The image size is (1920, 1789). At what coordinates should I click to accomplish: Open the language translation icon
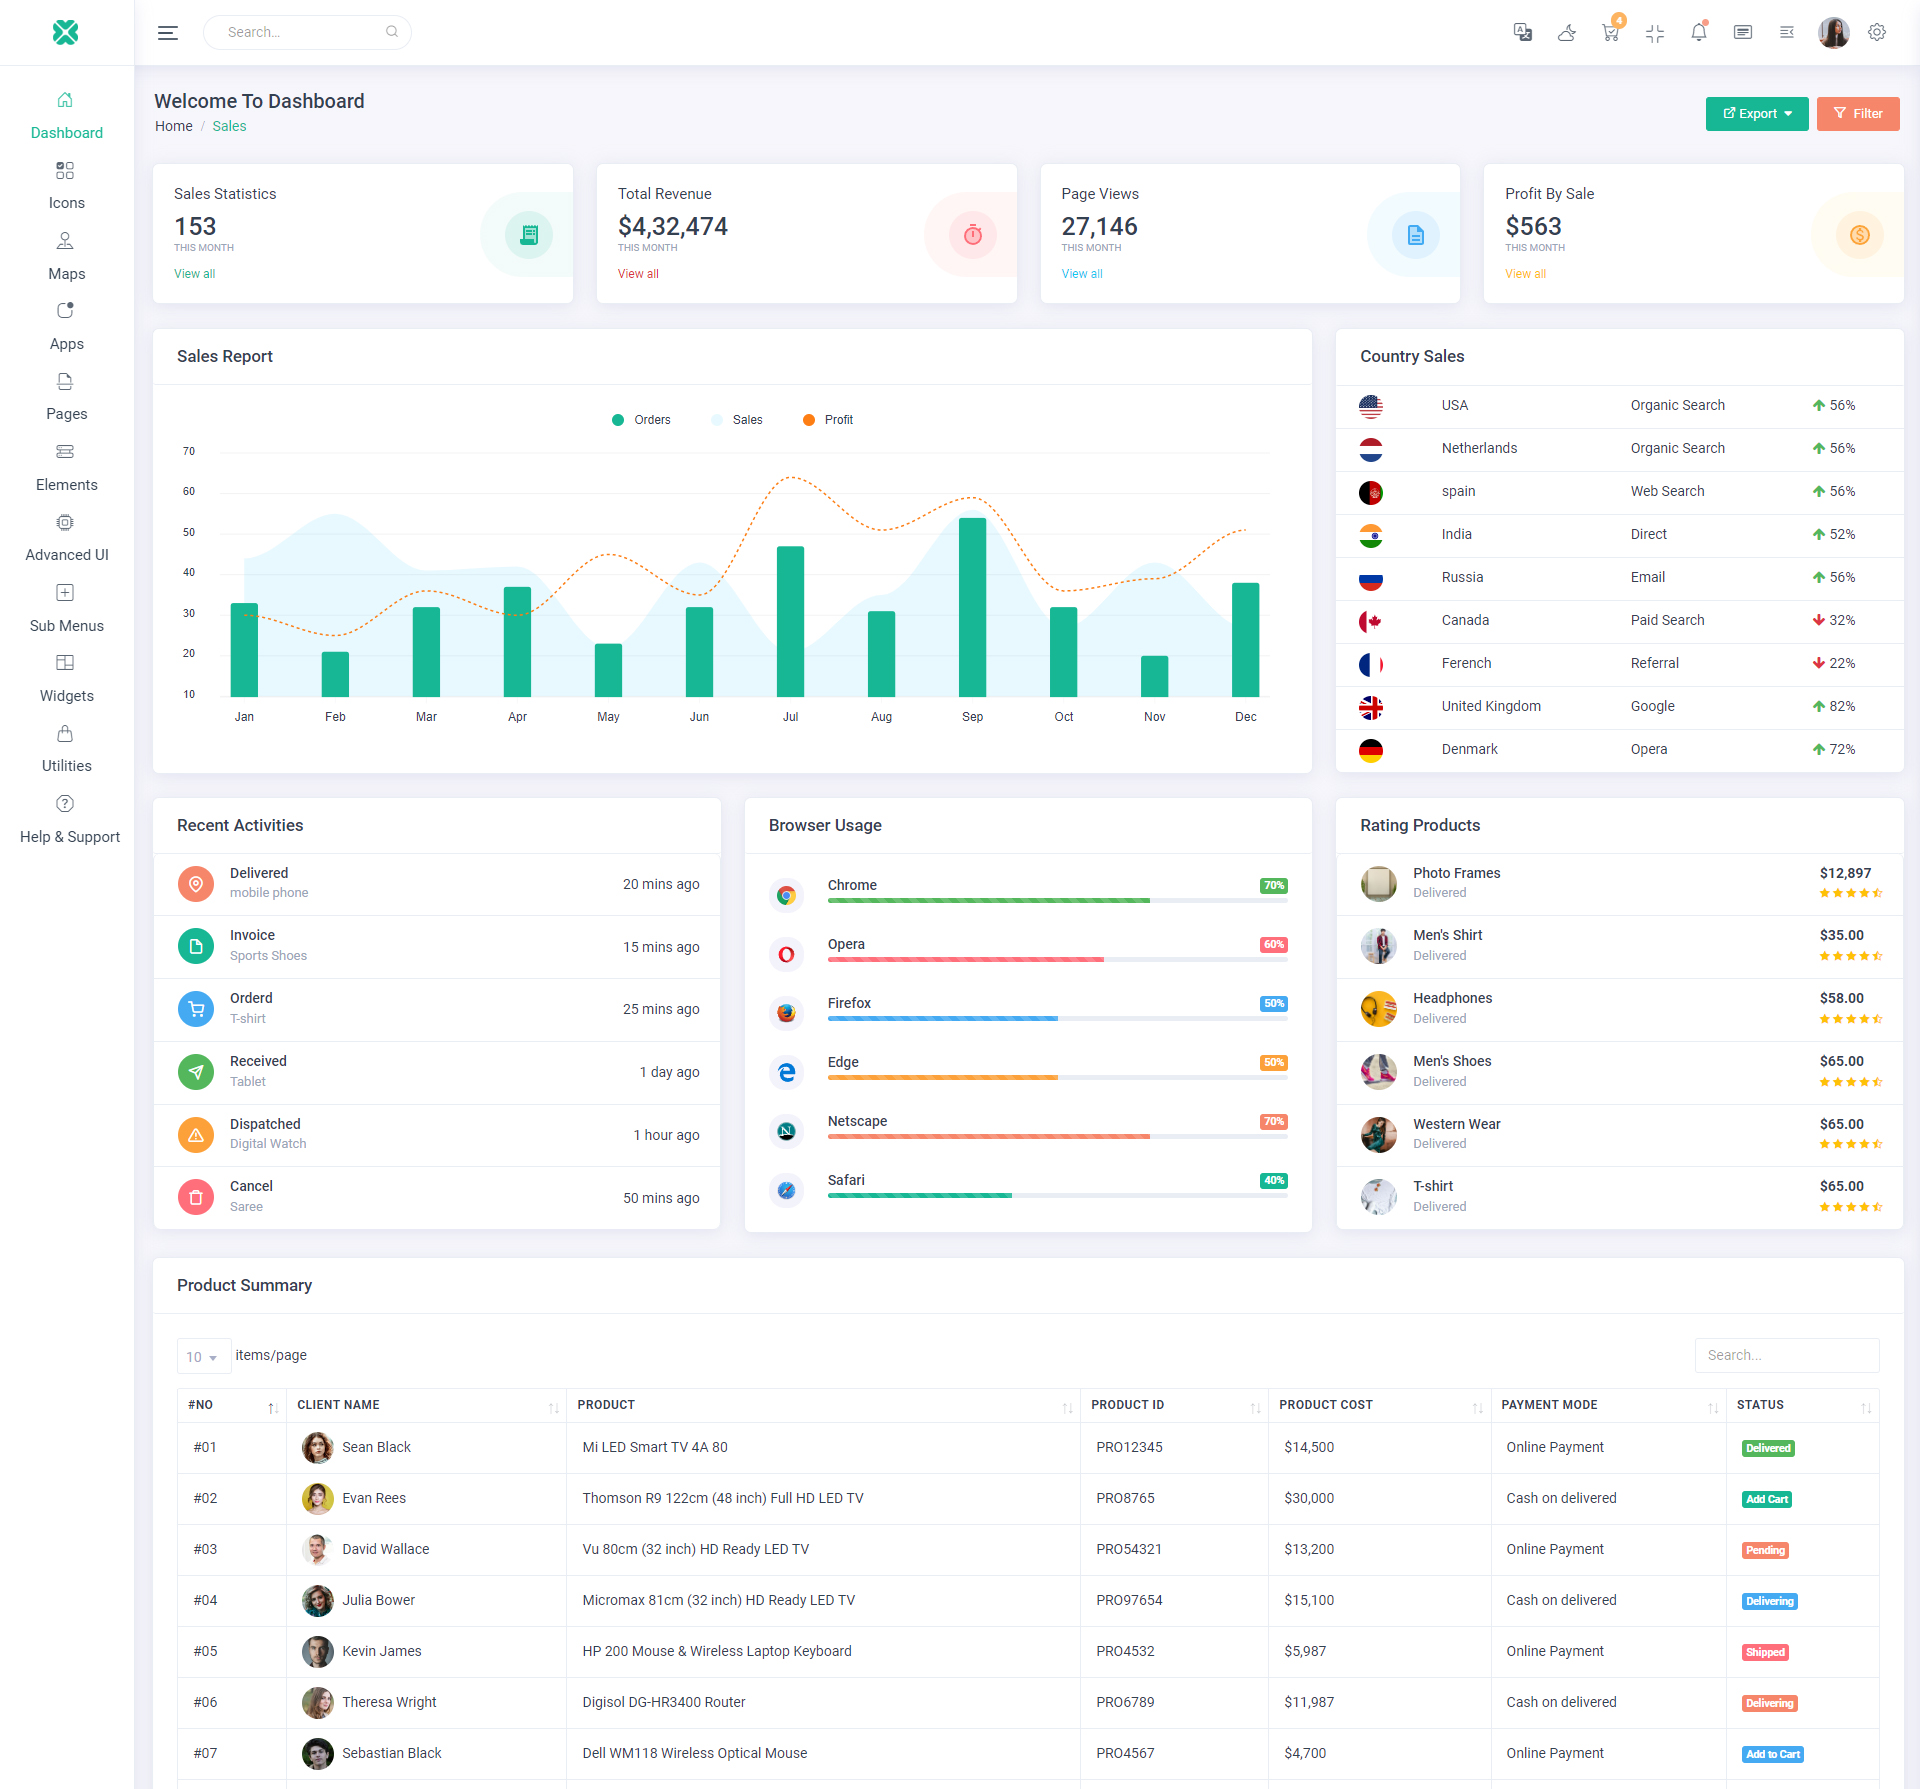click(x=1522, y=32)
